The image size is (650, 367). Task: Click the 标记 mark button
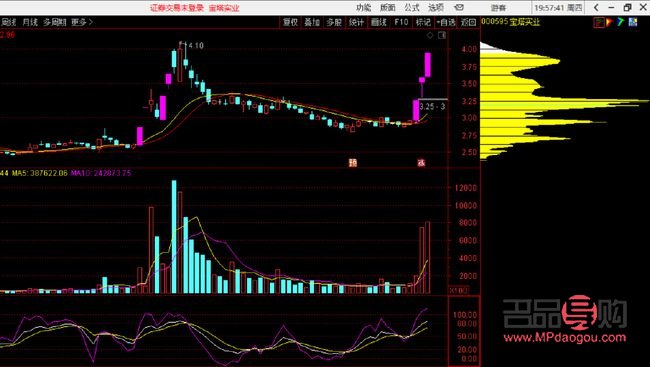coord(423,22)
